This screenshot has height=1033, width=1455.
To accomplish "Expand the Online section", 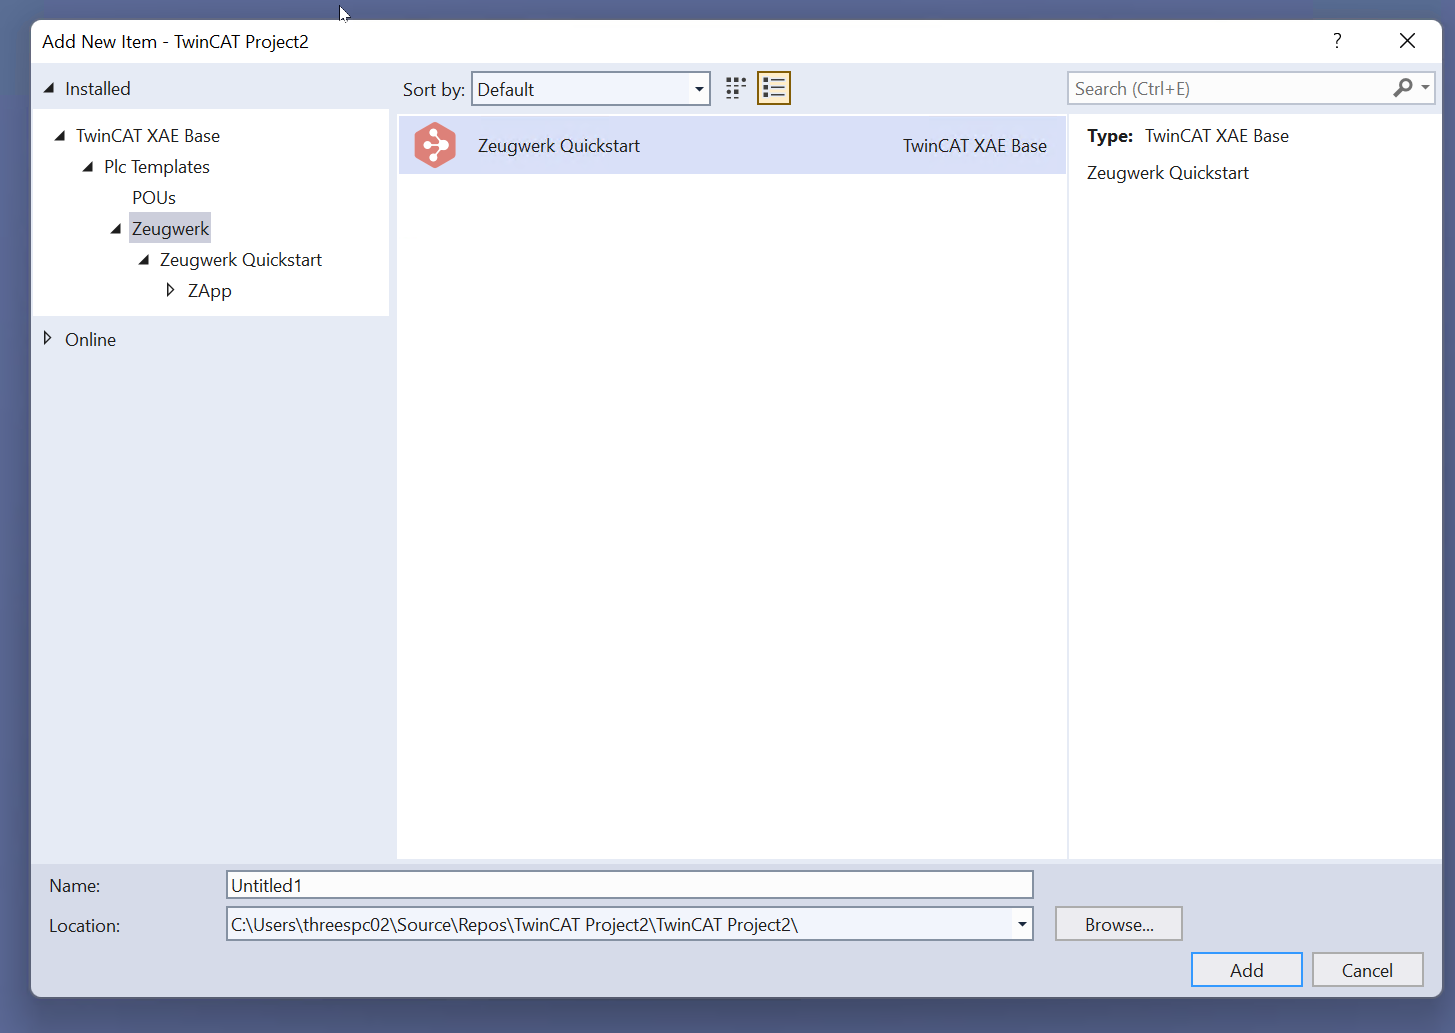I will [48, 338].
